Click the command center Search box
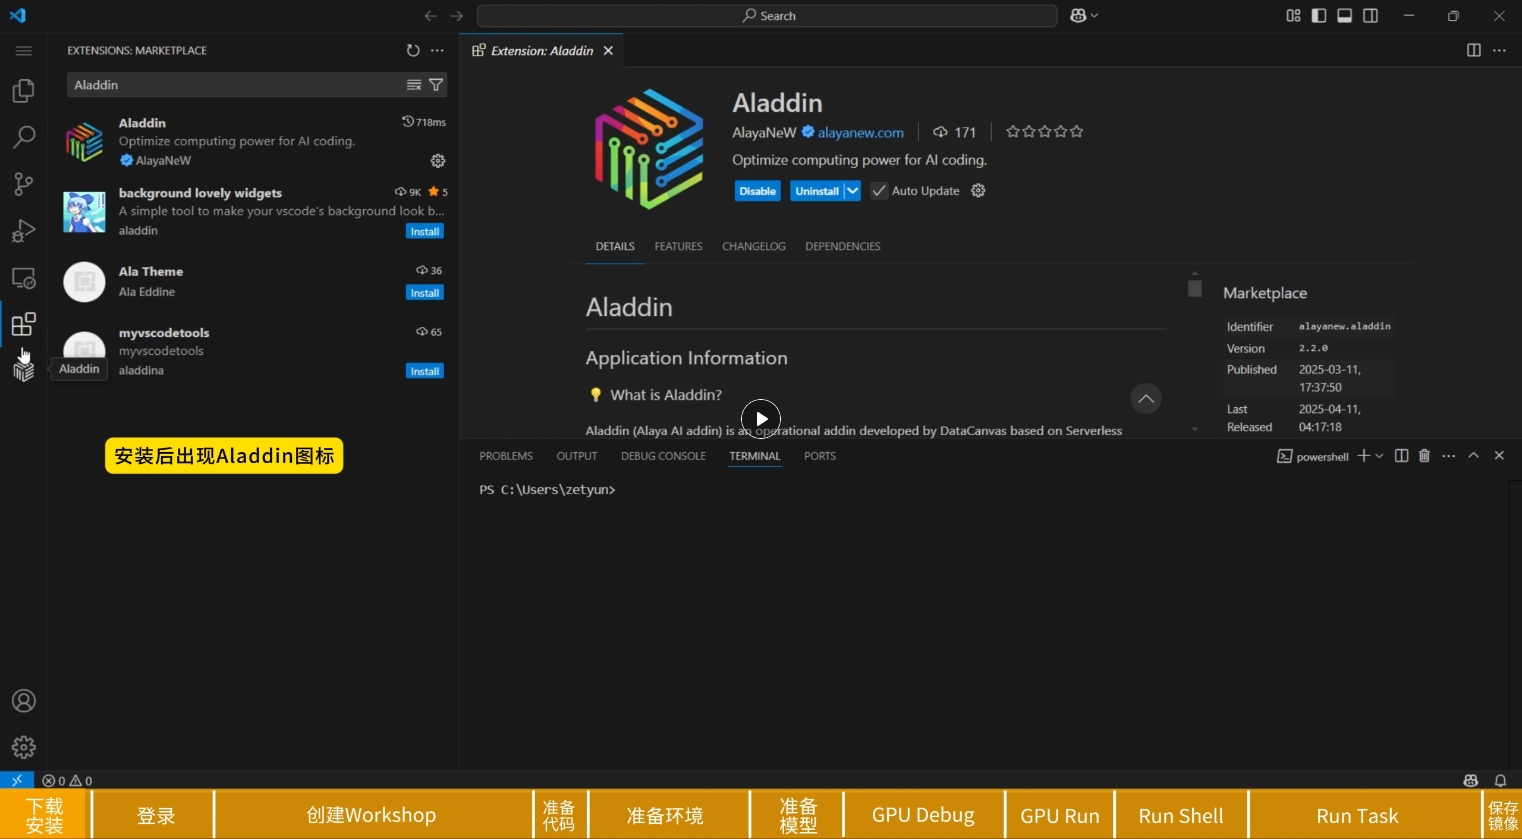This screenshot has height=839, width=1522. [767, 16]
